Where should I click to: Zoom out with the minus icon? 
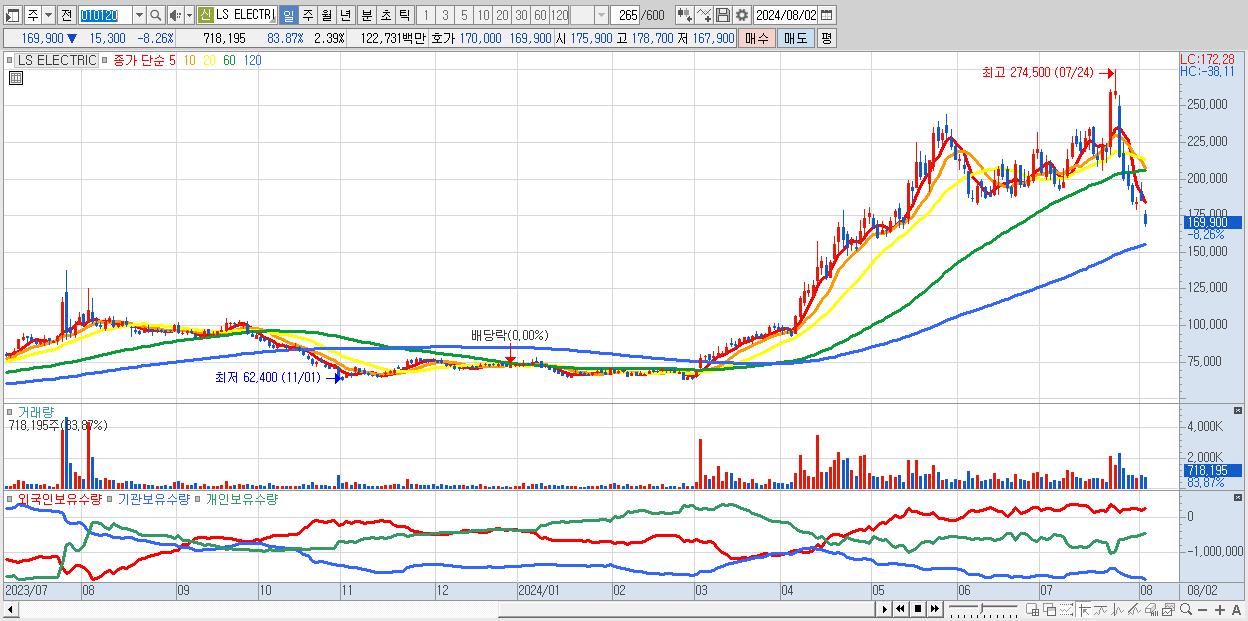coord(1205,609)
